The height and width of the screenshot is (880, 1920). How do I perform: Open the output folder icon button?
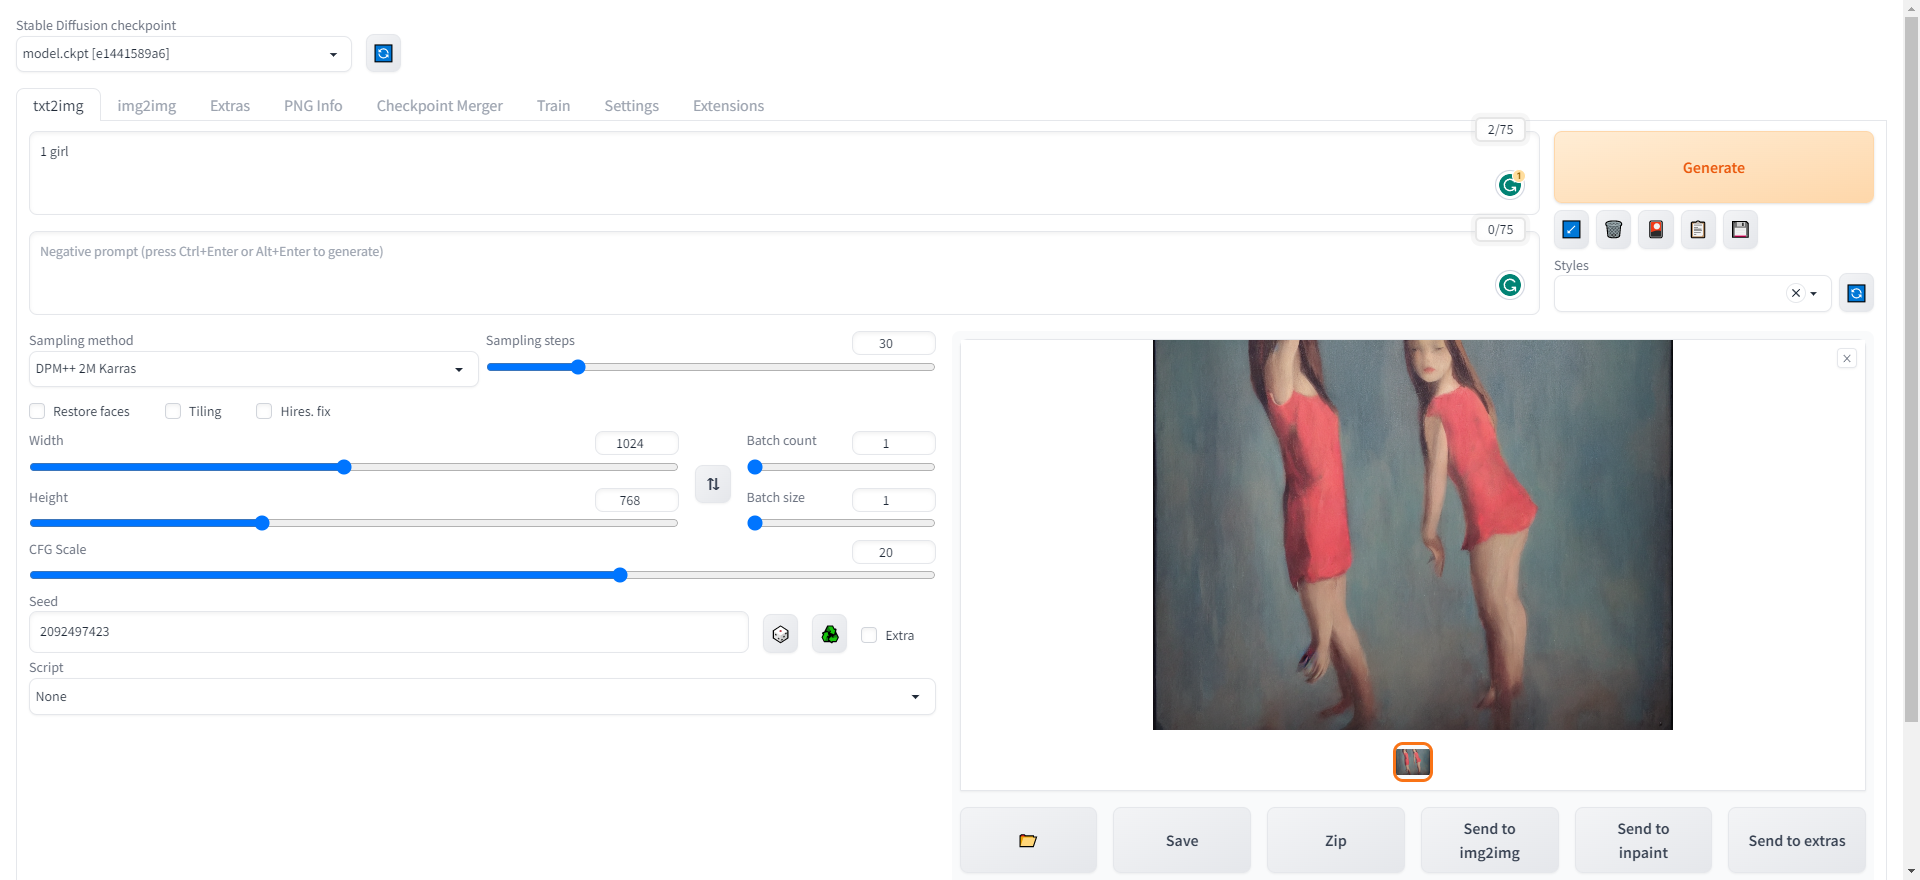(x=1028, y=840)
